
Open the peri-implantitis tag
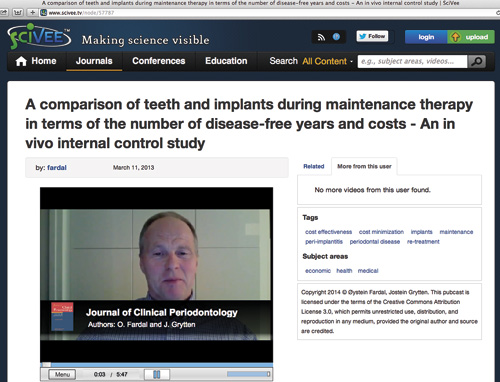coord(324,242)
